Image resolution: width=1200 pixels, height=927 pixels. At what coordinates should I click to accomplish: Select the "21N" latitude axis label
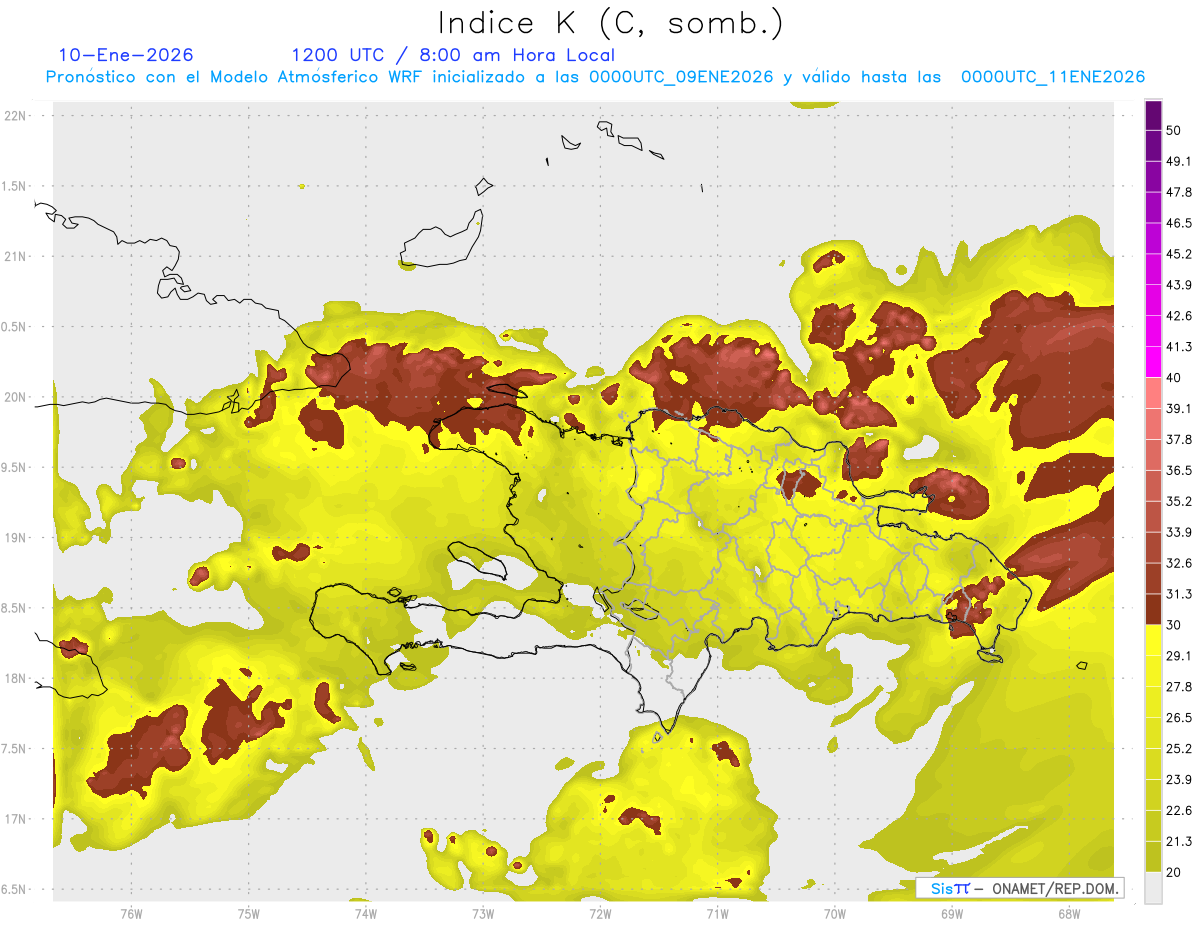coord(16,256)
